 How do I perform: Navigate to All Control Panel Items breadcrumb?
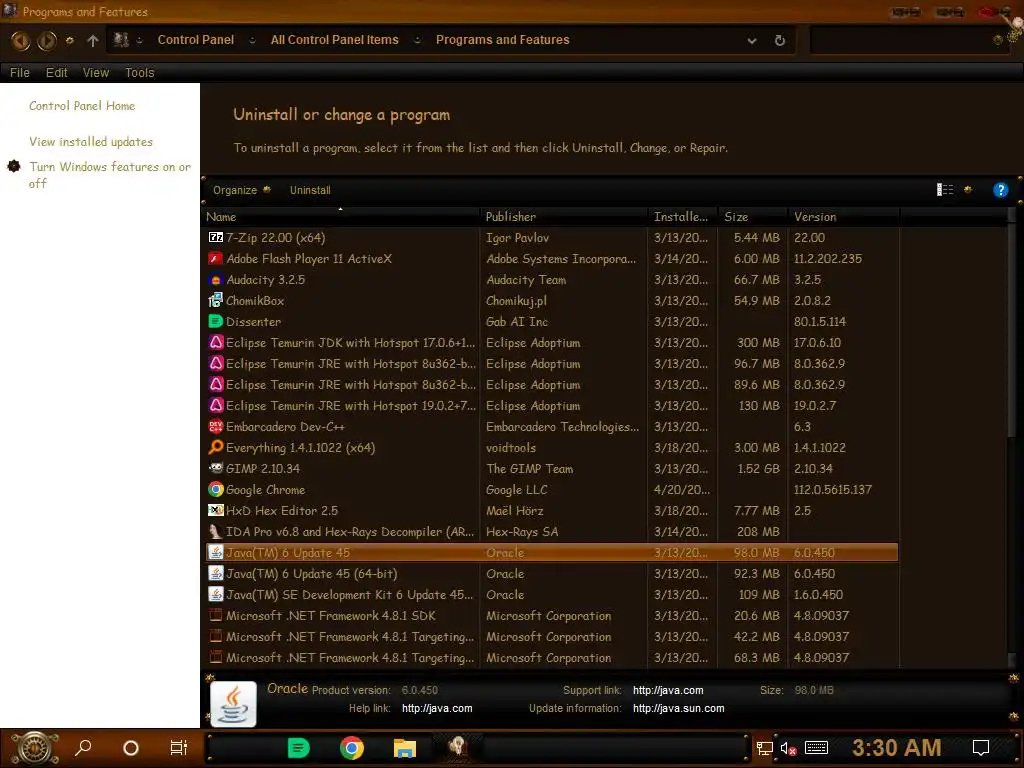point(334,40)
